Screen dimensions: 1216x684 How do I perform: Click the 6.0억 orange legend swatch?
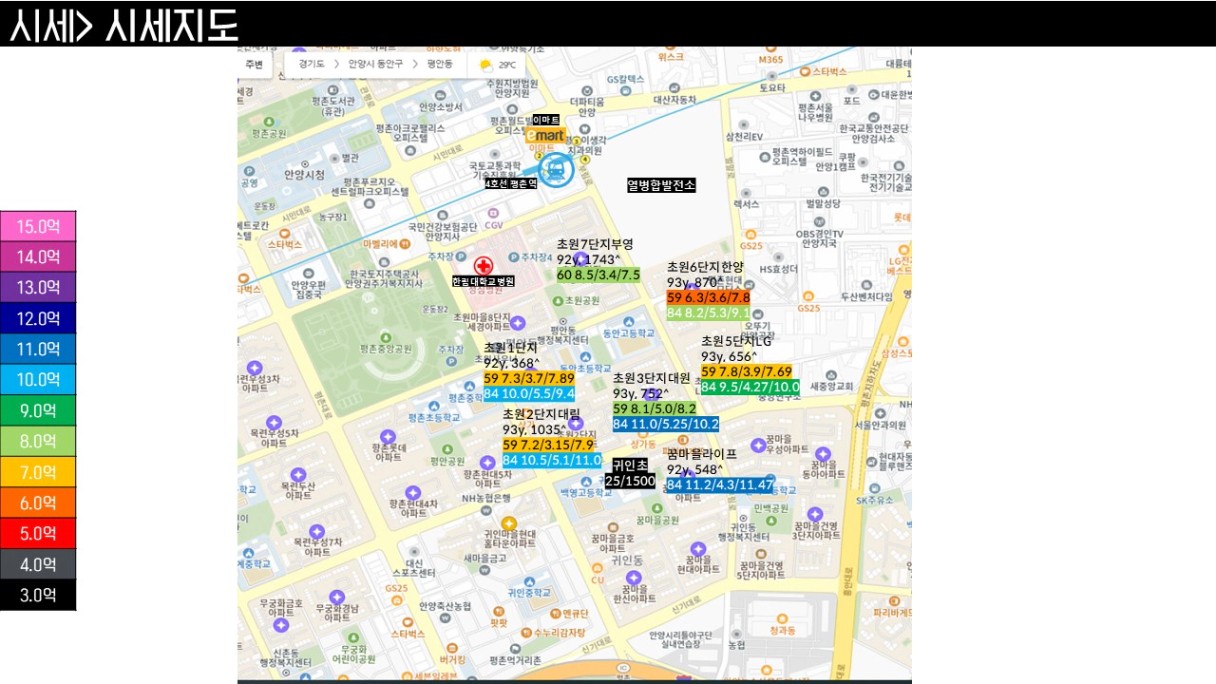tap(37, 503)
